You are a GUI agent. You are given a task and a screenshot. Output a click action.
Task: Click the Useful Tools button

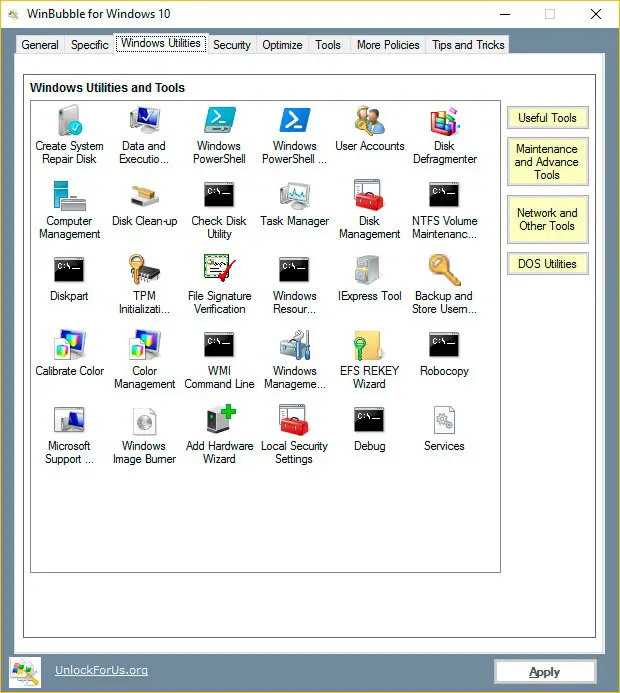click(548, 118)
